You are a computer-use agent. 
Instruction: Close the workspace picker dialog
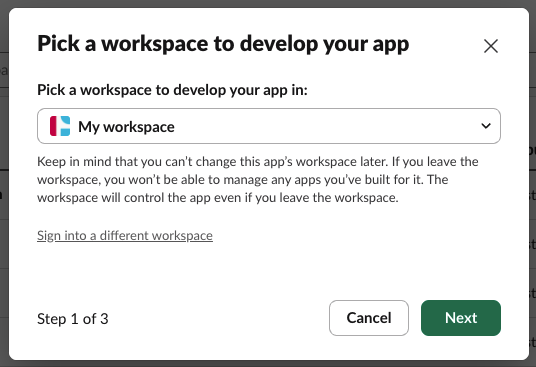[491, 46]
